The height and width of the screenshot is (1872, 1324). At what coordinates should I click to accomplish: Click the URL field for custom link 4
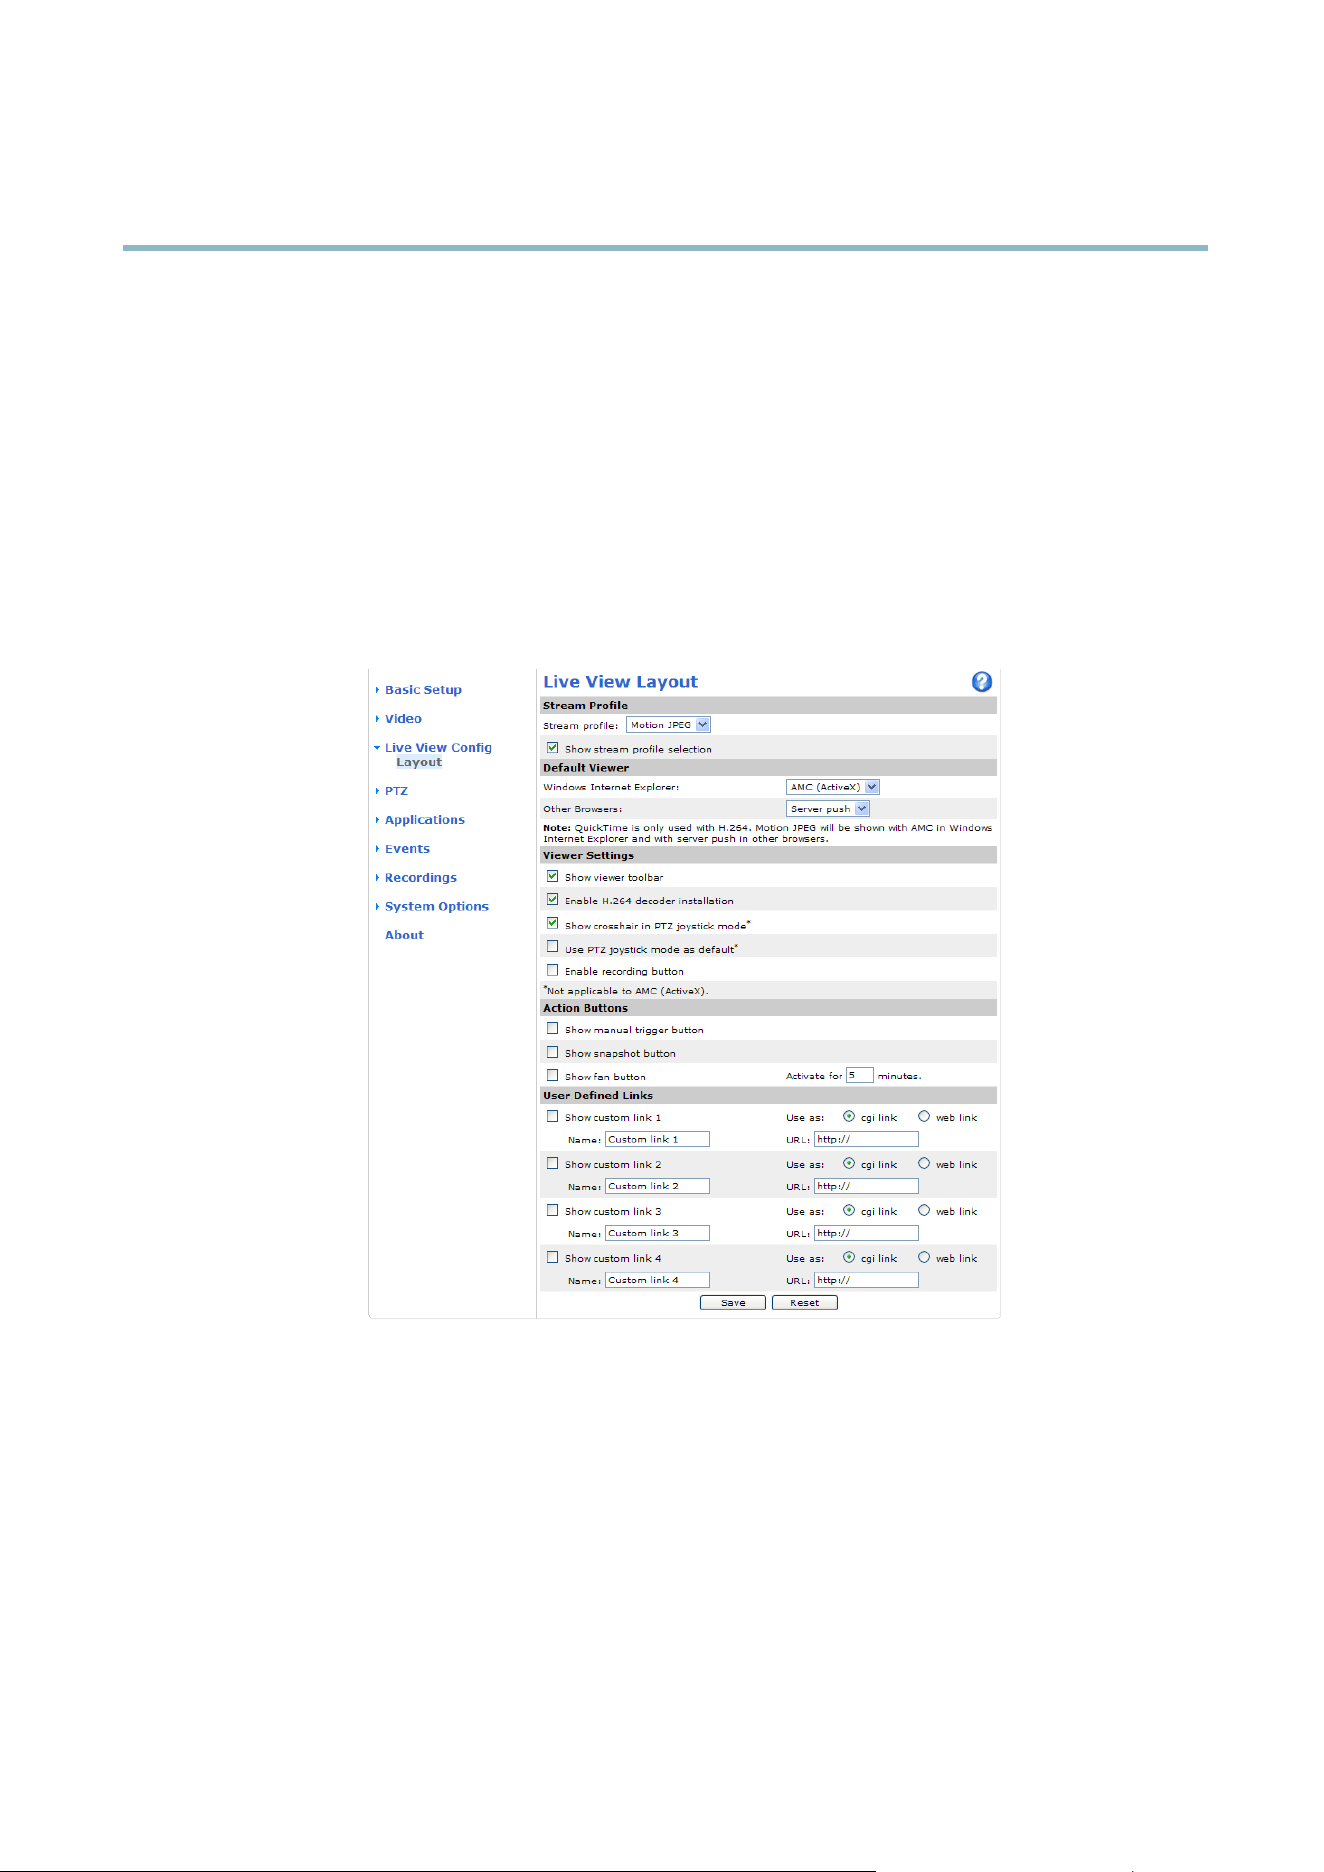point(866,1280)
